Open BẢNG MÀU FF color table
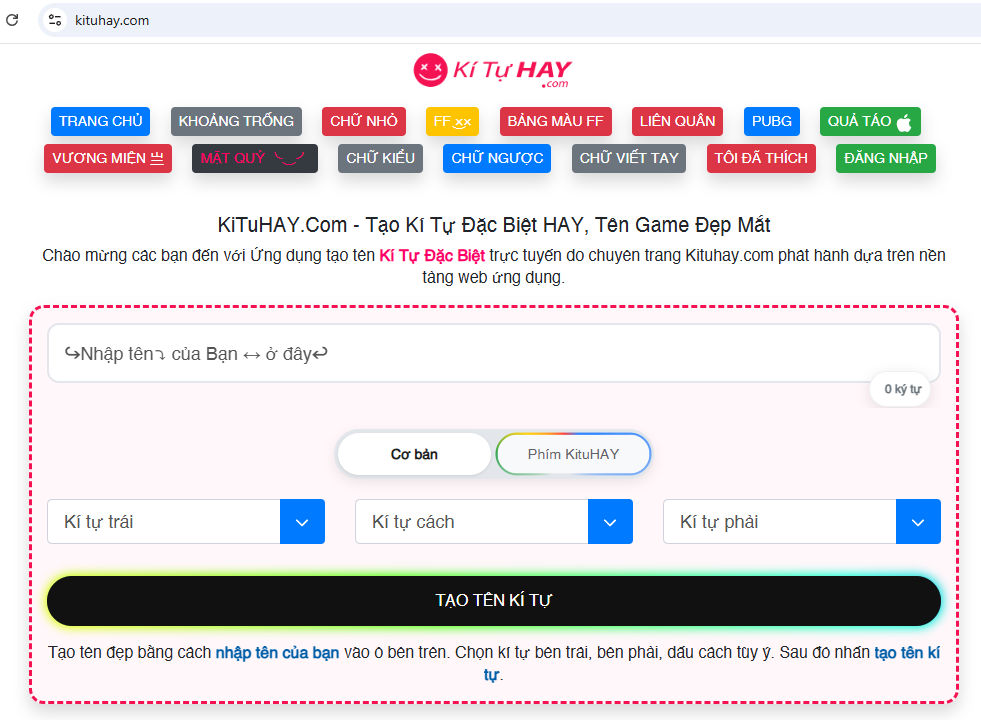 click(556, 121)
